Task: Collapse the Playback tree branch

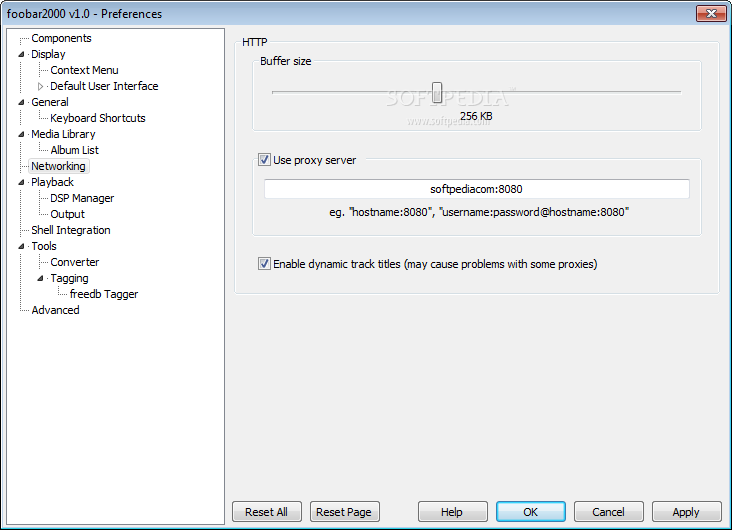Action: click(x=21, y=182)
